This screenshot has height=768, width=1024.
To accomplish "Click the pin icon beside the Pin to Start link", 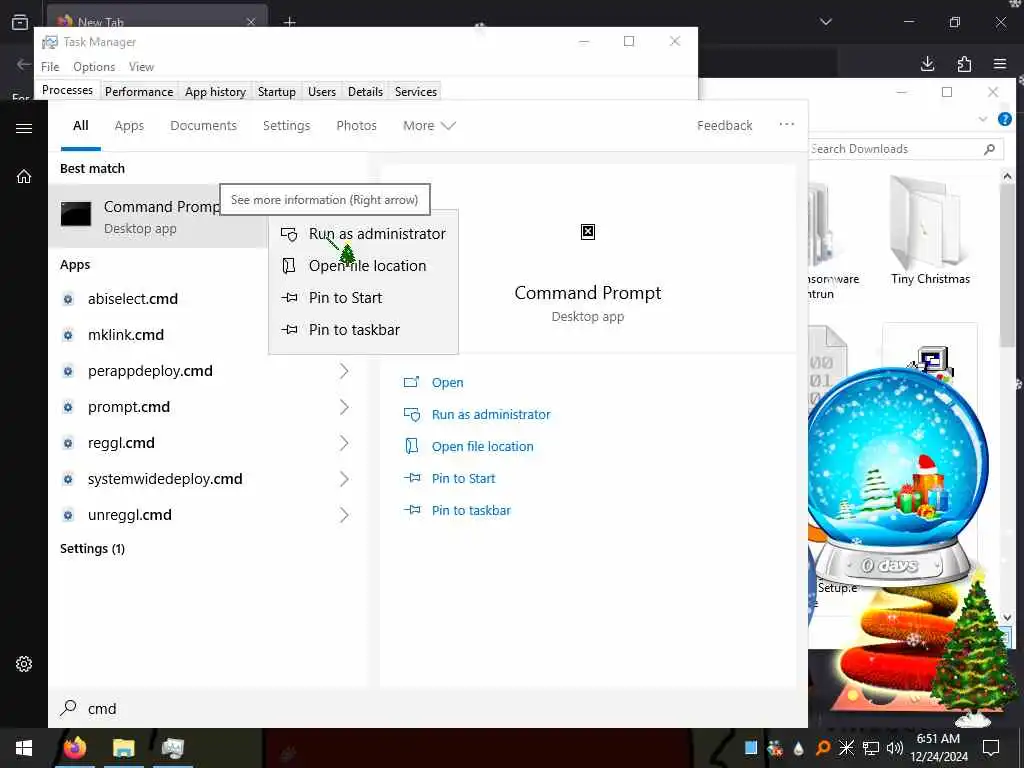I will tap(411, 478).
